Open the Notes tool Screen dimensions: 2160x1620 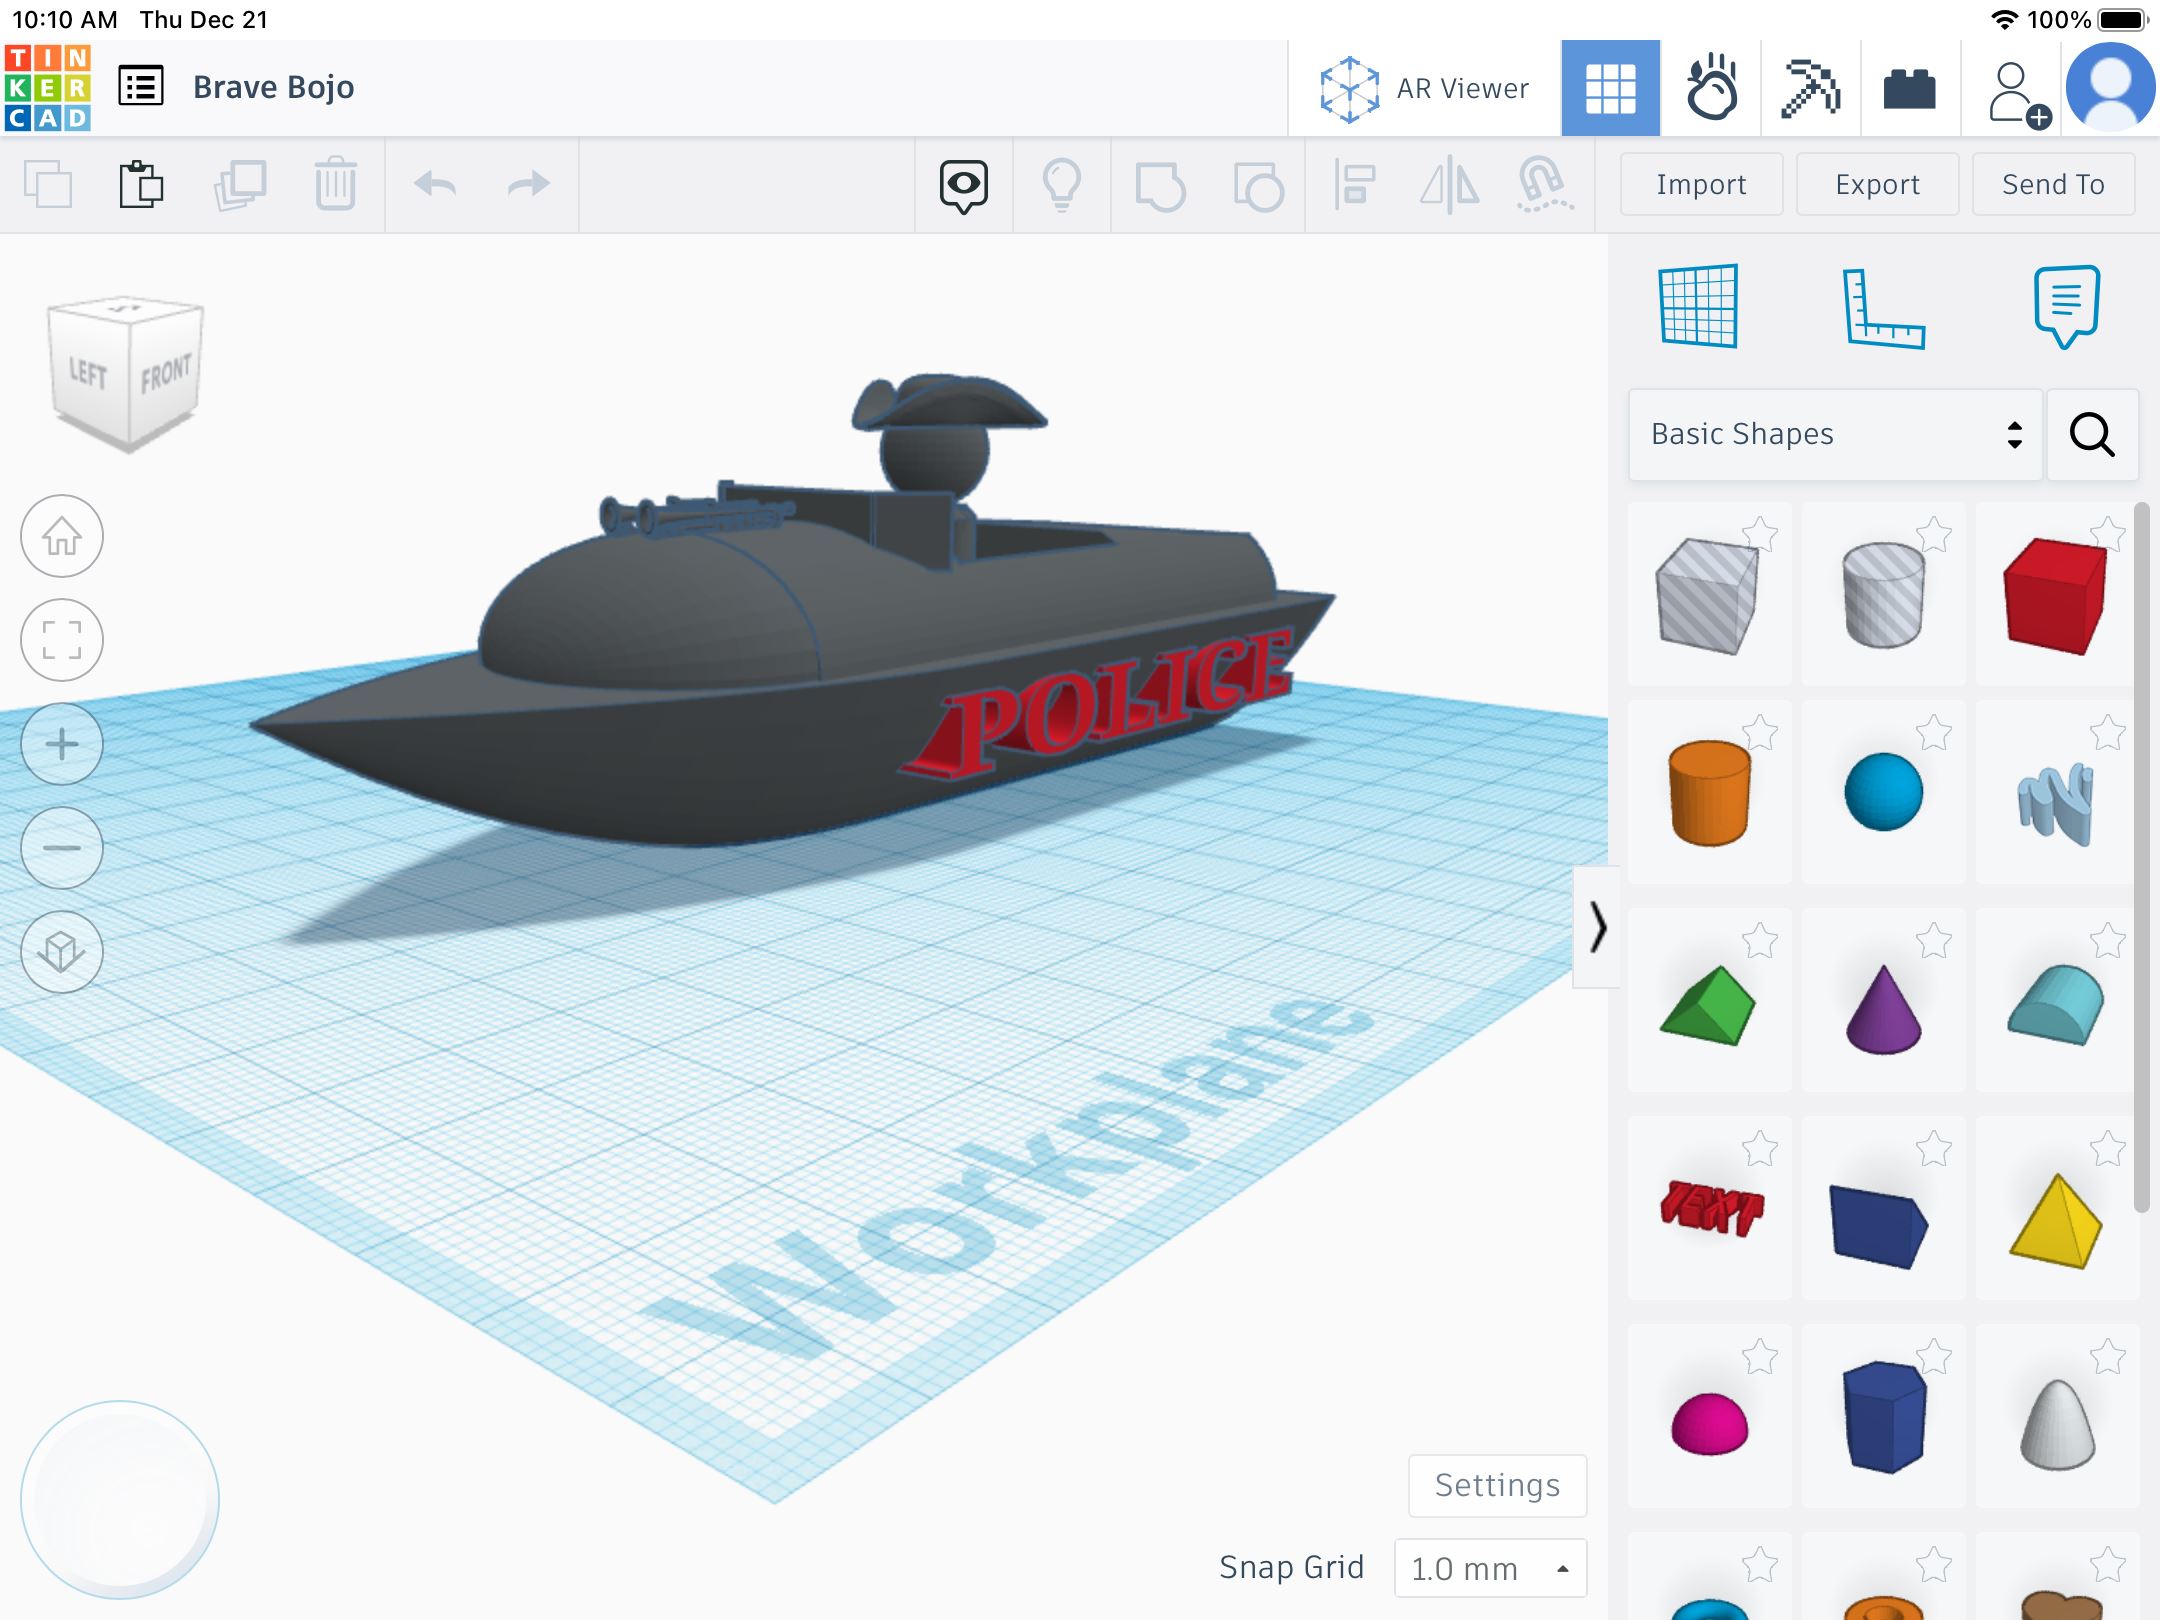coord(2066,306)
